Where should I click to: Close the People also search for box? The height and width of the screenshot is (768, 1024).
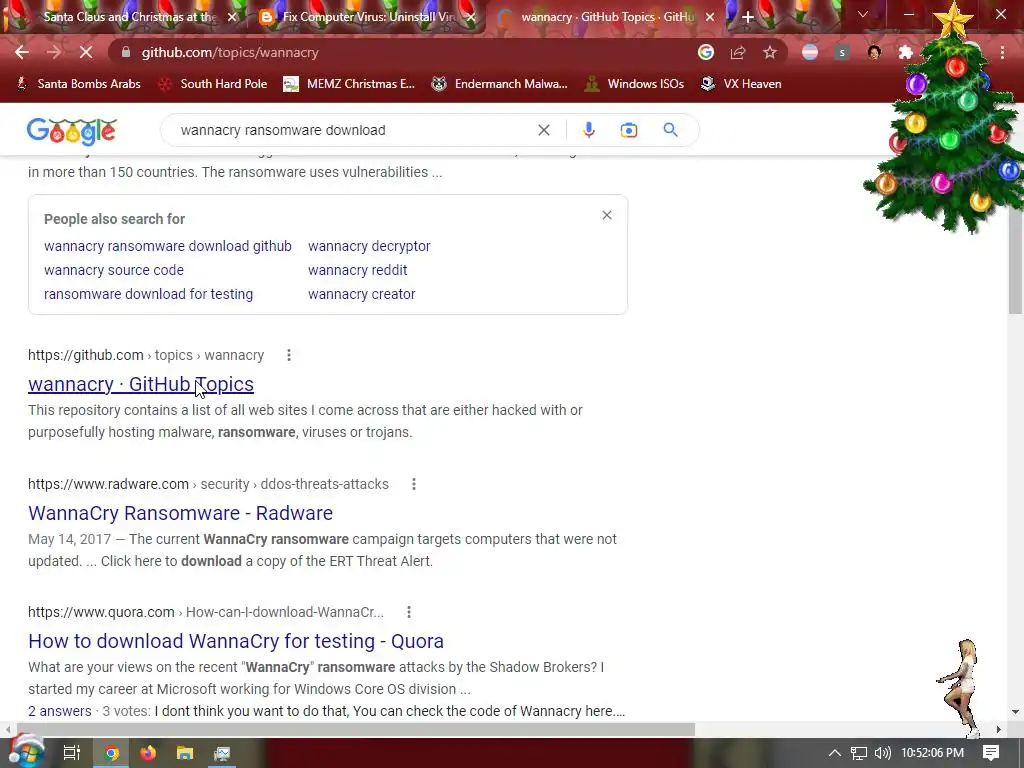pos(607,215)
